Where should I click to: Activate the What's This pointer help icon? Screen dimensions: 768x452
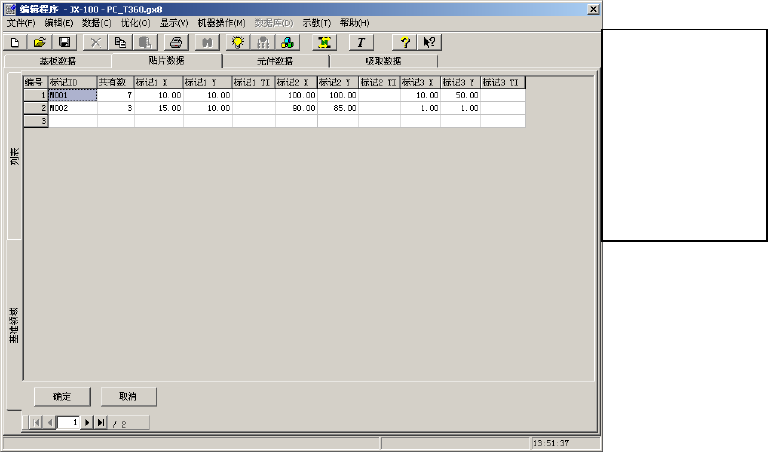point(430,43)
